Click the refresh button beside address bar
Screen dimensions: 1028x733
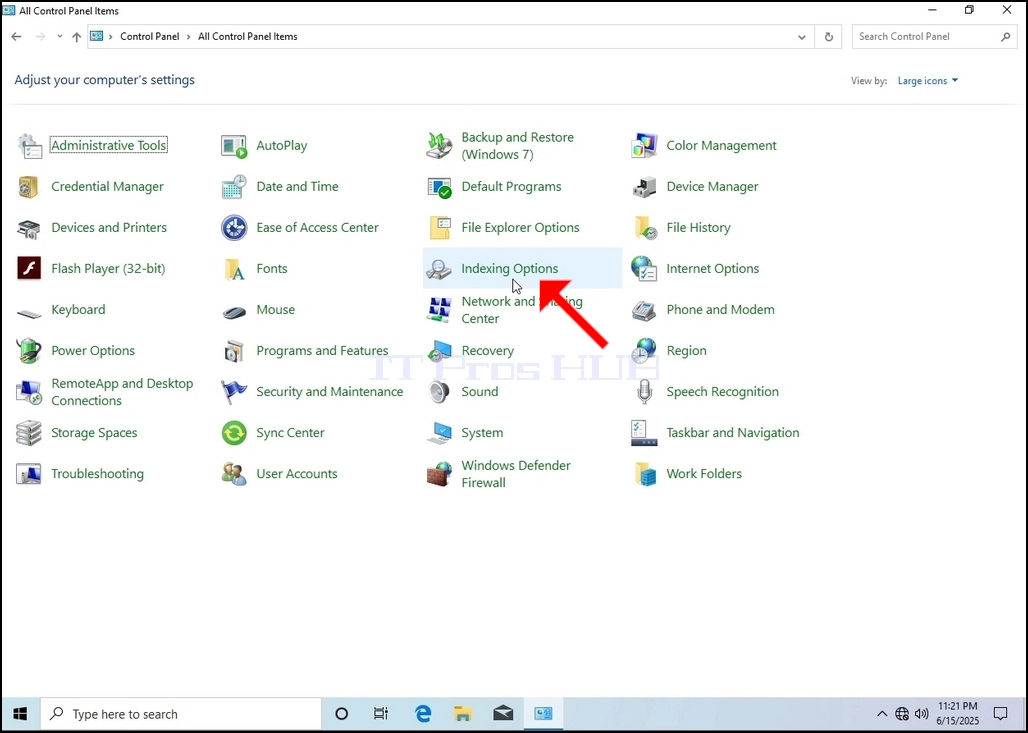coord(829,37)
